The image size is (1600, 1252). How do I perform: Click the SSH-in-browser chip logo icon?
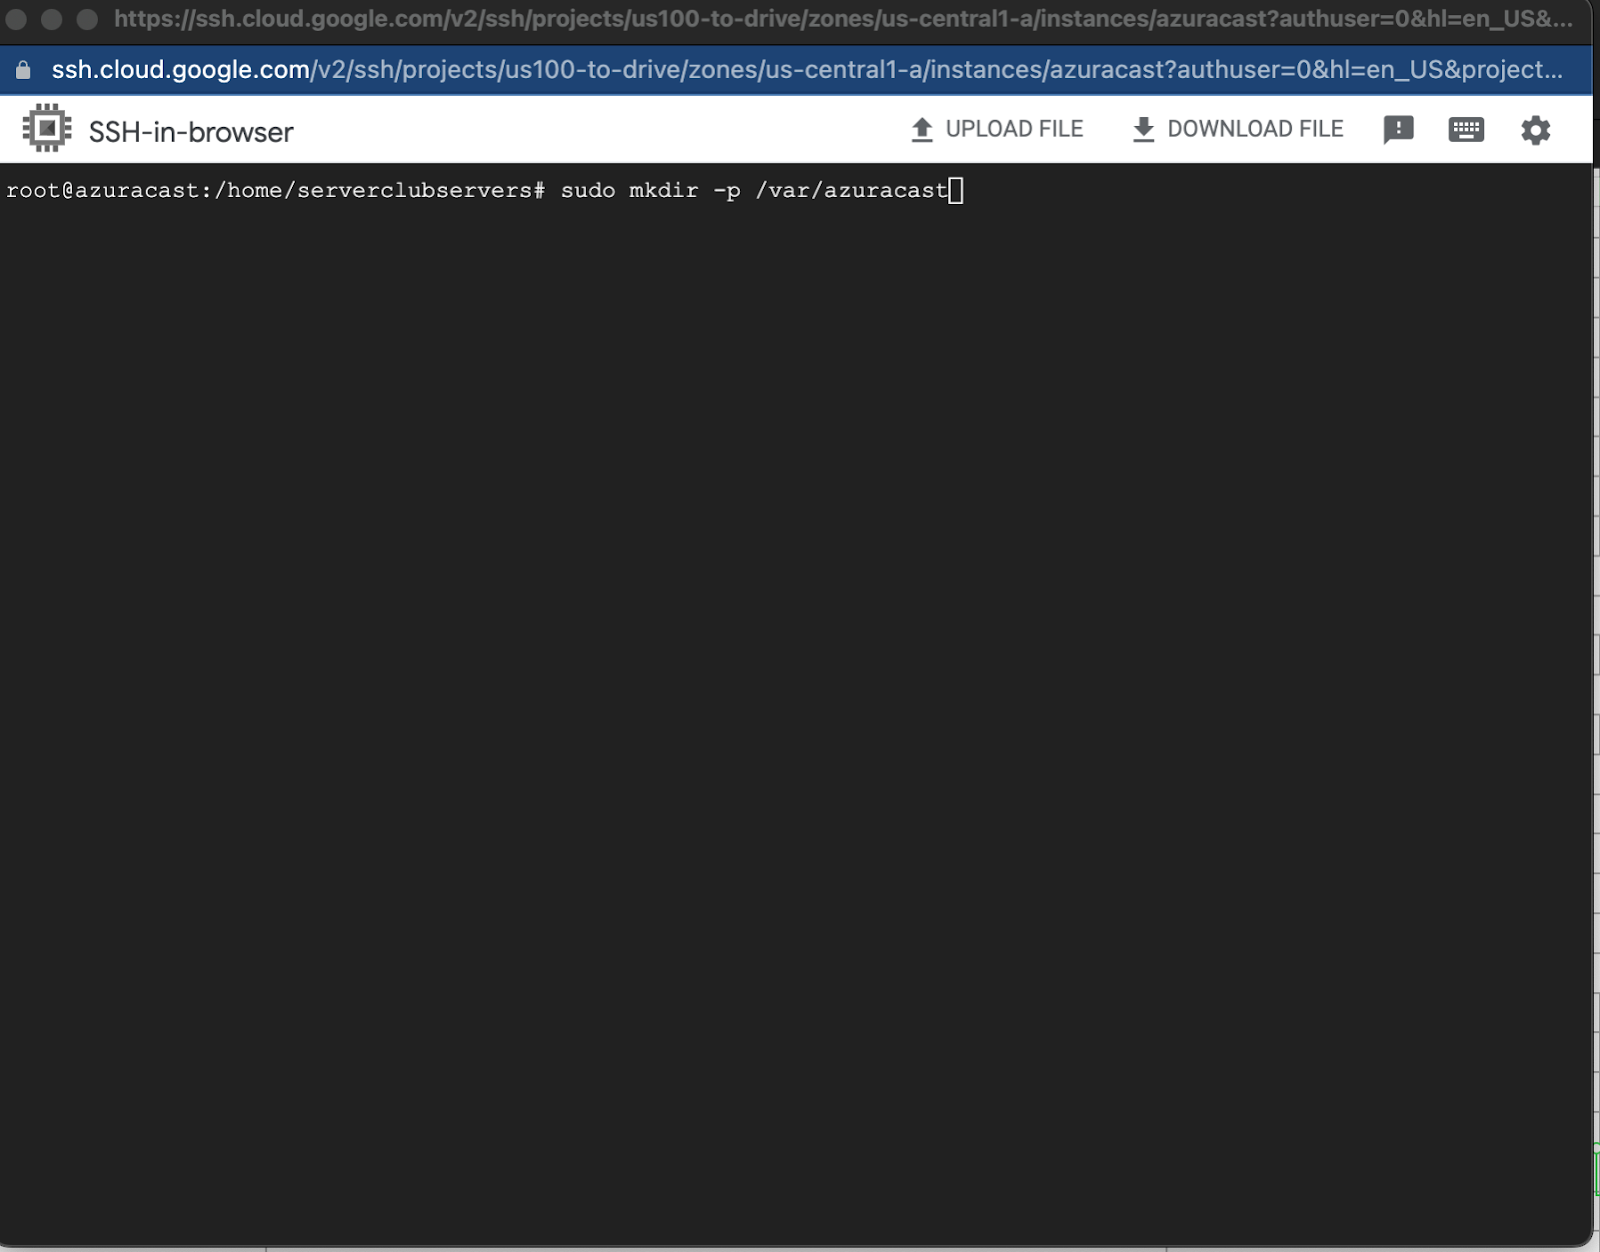tap(47, 129)
